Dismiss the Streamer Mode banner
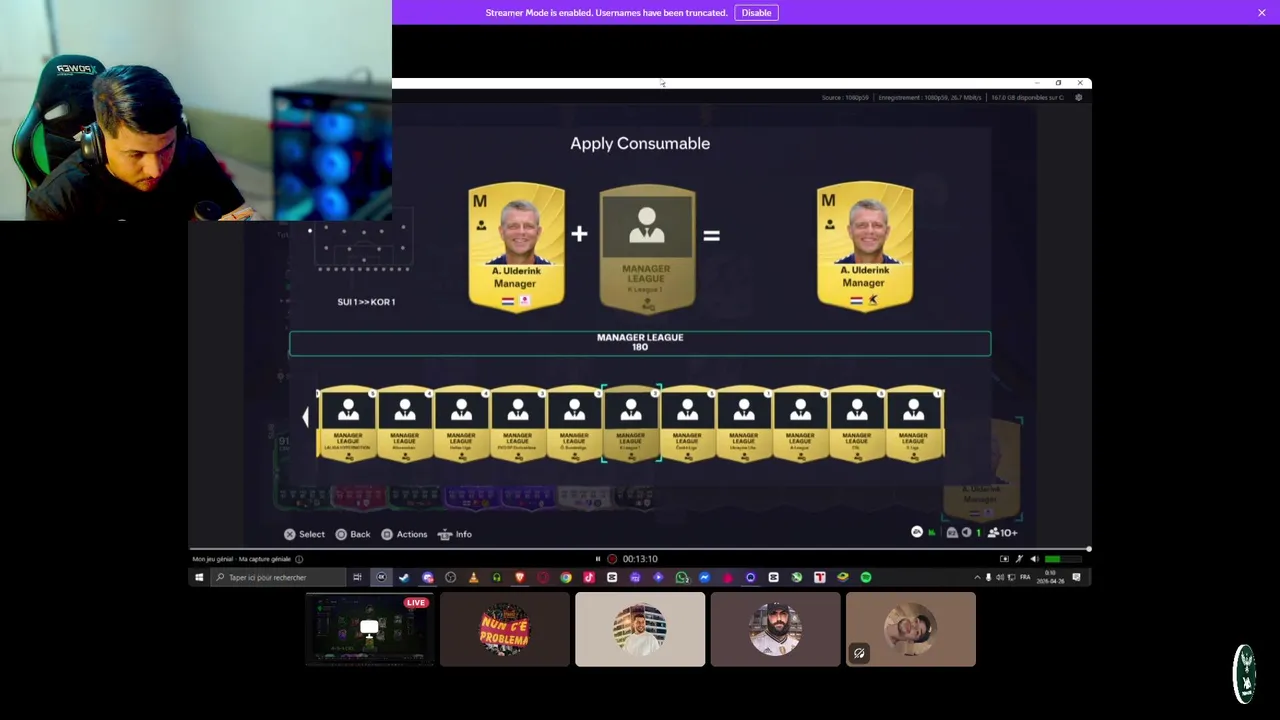 click(1262, 13)
